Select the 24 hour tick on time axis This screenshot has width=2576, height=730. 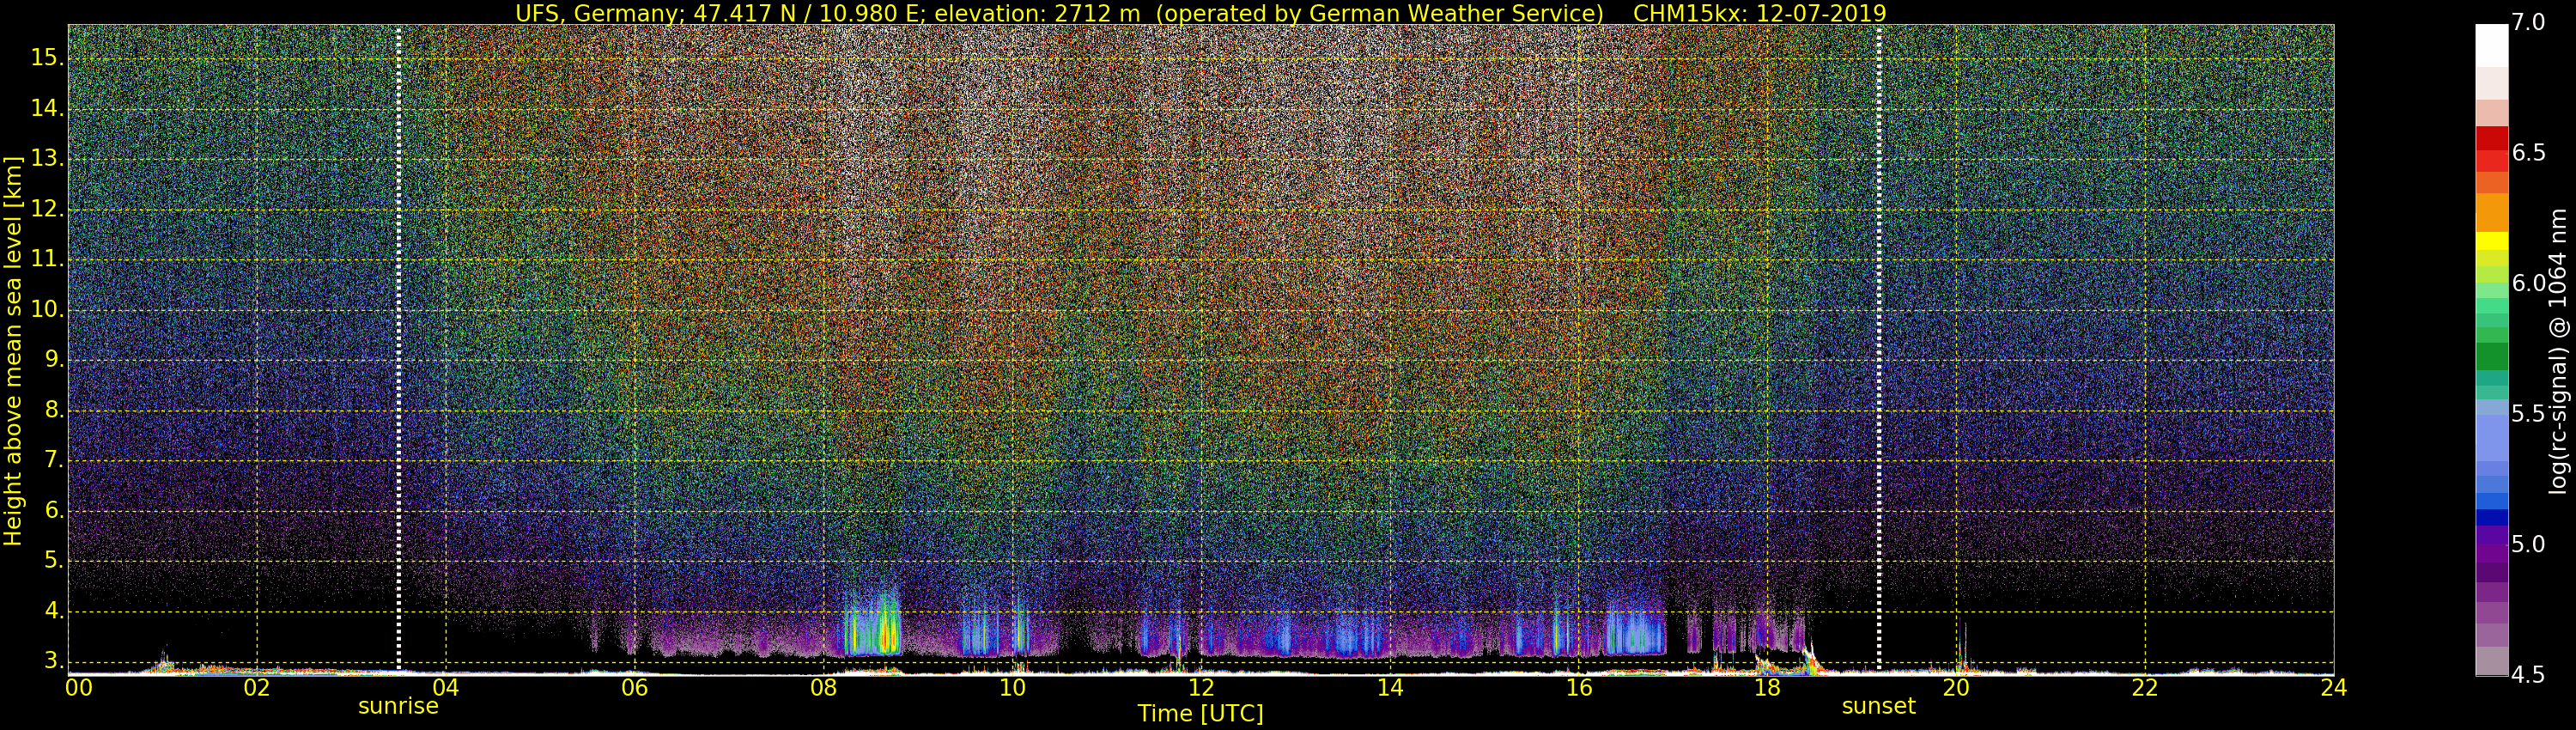coord(2333,688)
